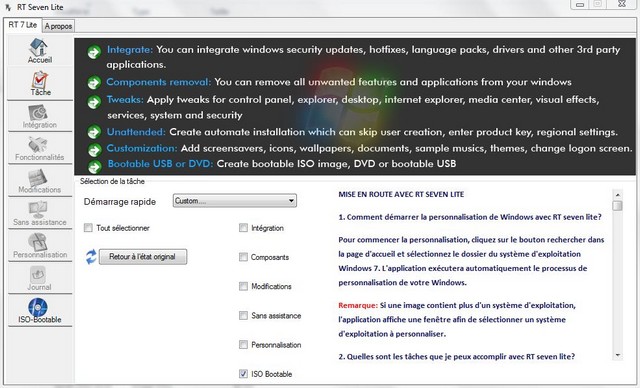
Task: Click the 'Integrate:' heading text
Action: coord(130,50)
